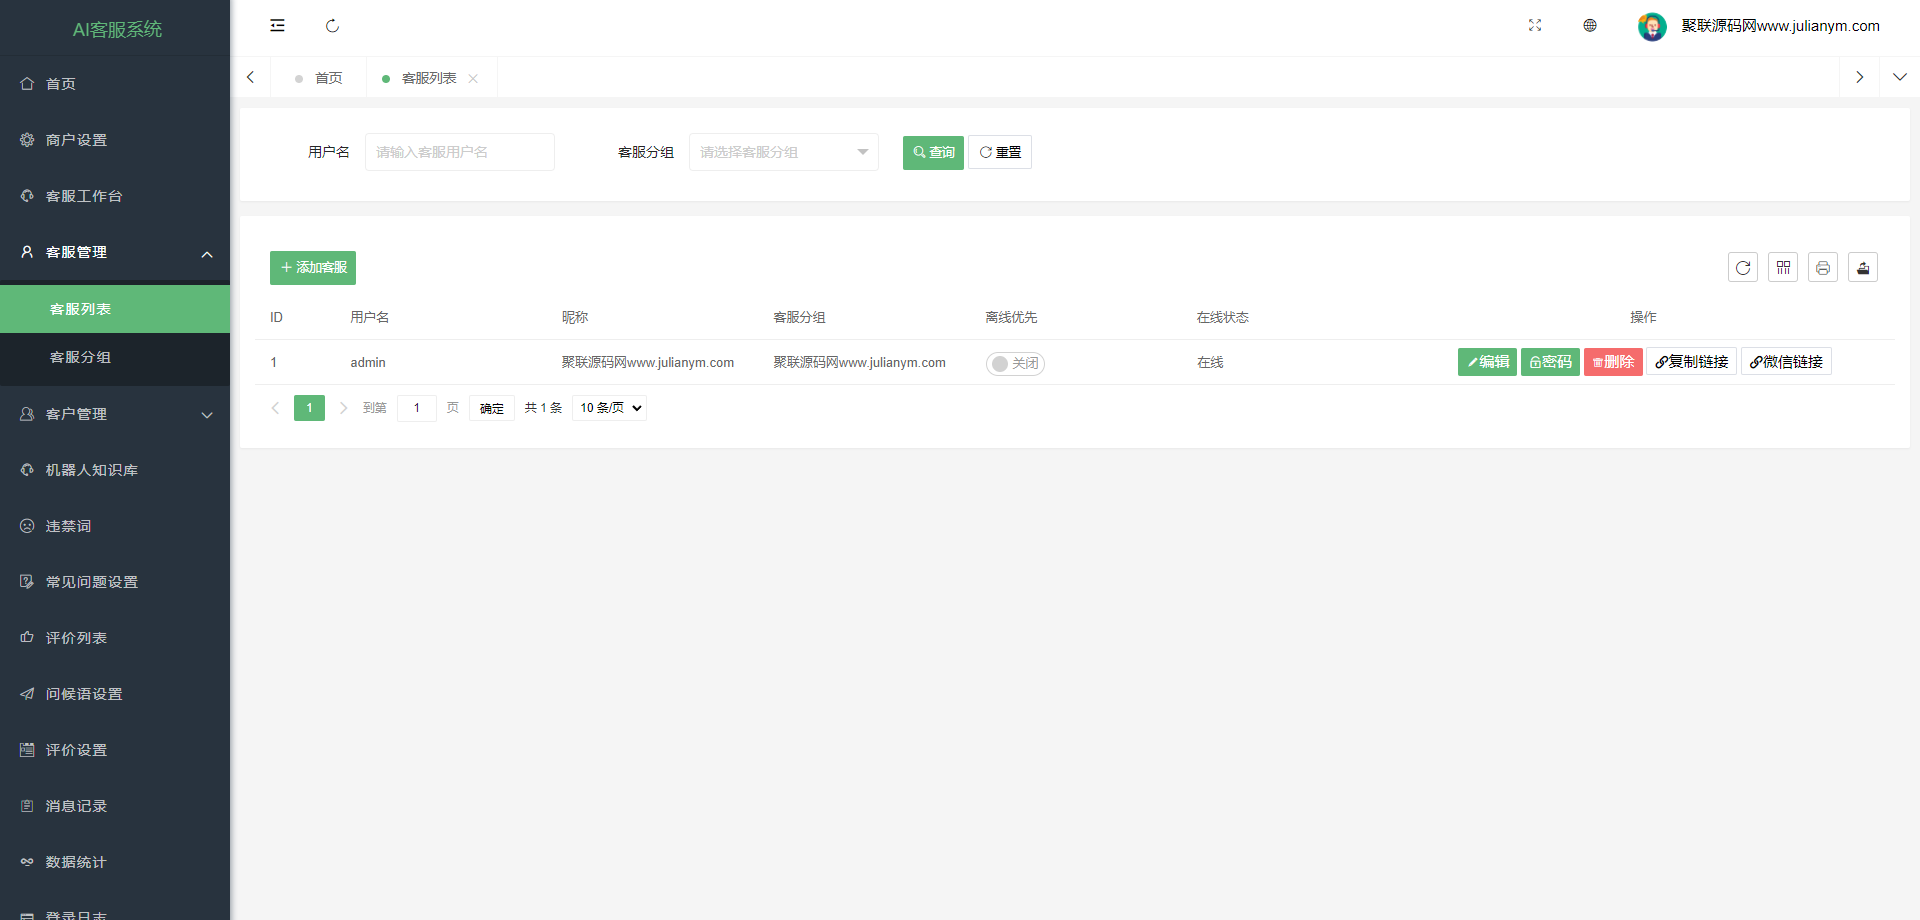Image resolution: width=1920 pixels, height=920 pixels.
Task: Open the user menu 聚联源码网www.julianym.com
Action: [x=1780, y=26]
